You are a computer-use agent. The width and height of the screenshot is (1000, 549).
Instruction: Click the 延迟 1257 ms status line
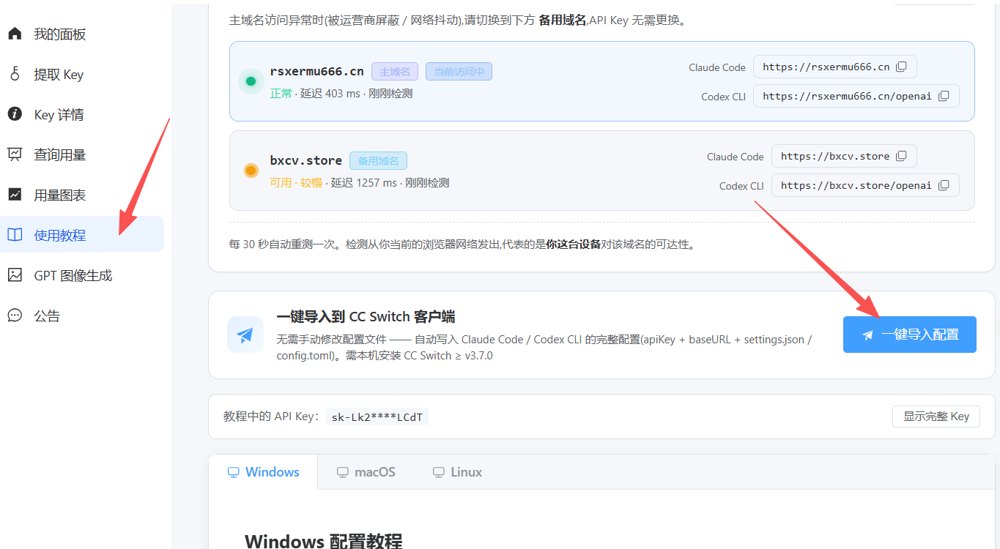click(360, 182)
